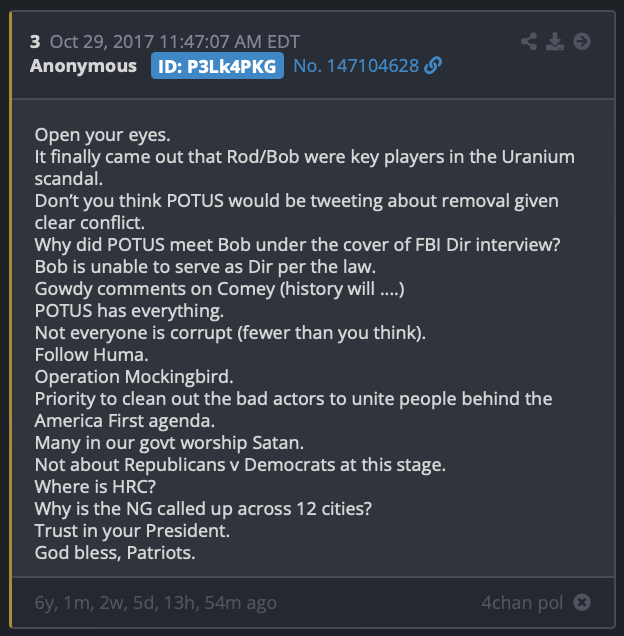Copy the permalink using the chain link icon
This screenshot has height=636, width=624.
click(x=433, y=66)
